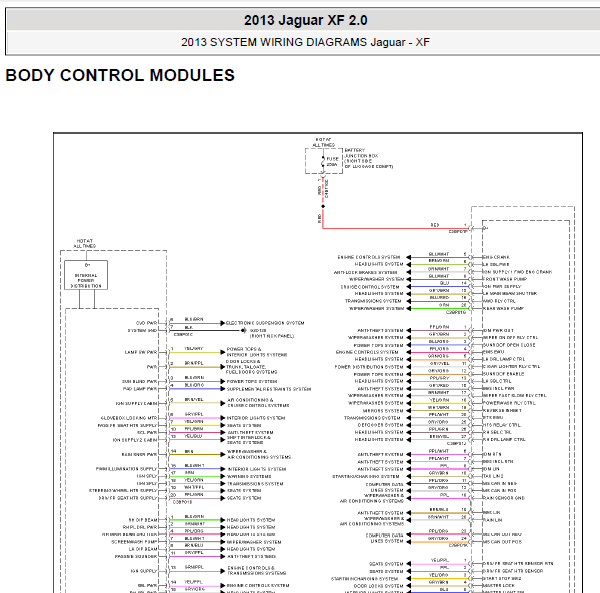The height and width of the screenshot is (593, 600).
Task: Click the Battery Junction Box label
Action: click(368, 158)
